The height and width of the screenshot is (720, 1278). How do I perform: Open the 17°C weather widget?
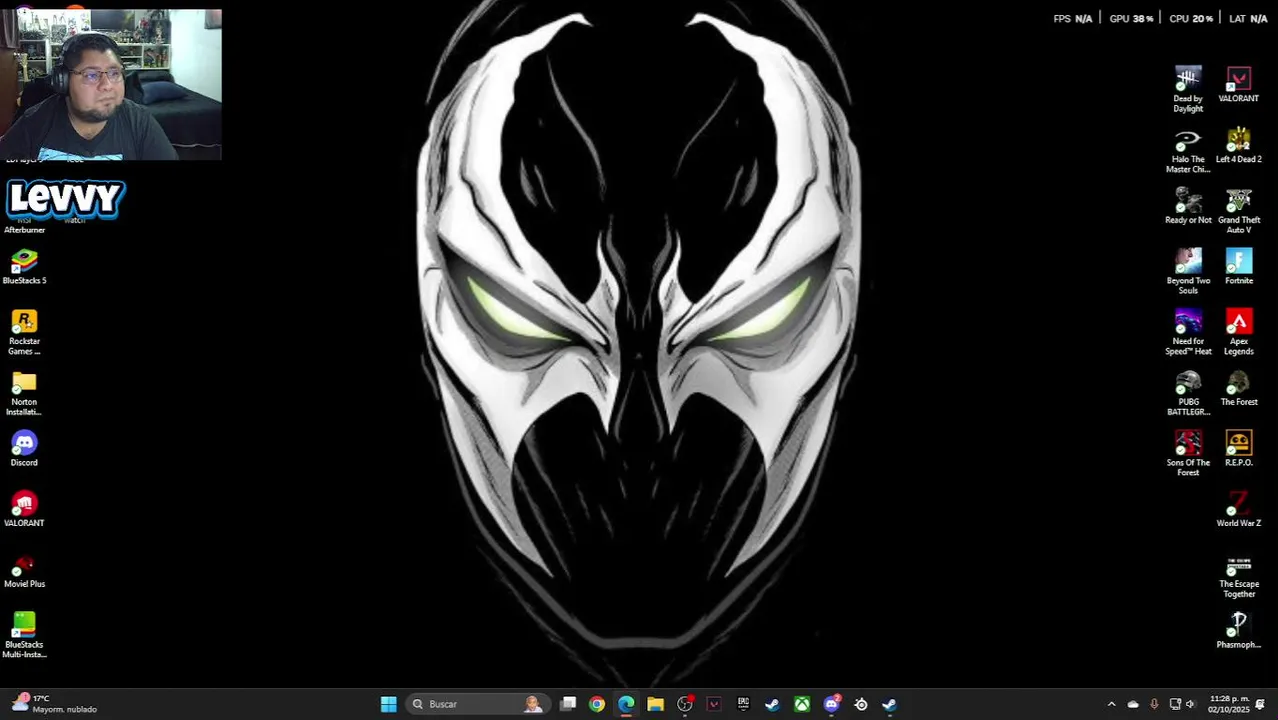click(55, 704)
